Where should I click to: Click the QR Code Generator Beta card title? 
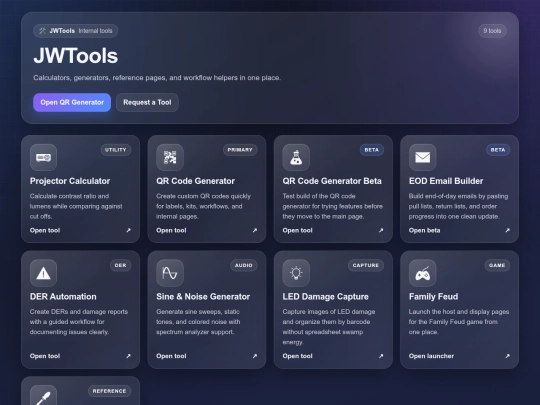[332, 181]
